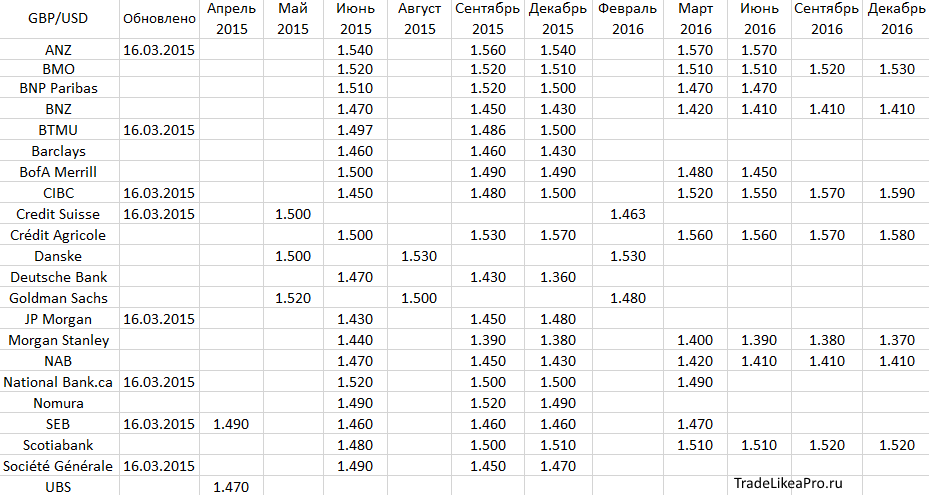
Task: Click the TradeLikeaPro.ru watermark text
Action: tap(788, 483)
